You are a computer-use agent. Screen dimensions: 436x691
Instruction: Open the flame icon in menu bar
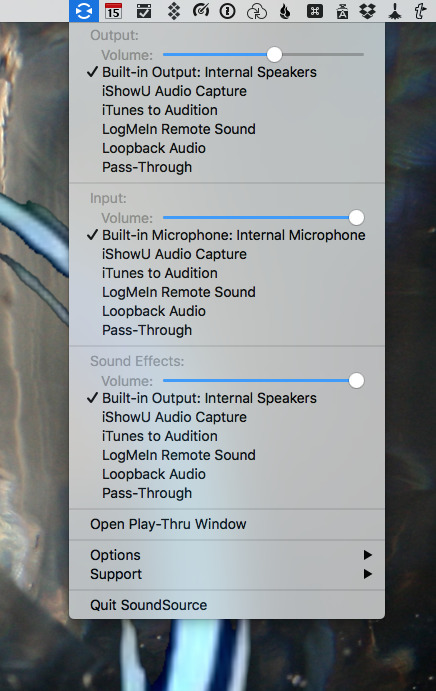click(x=285, y=11)
